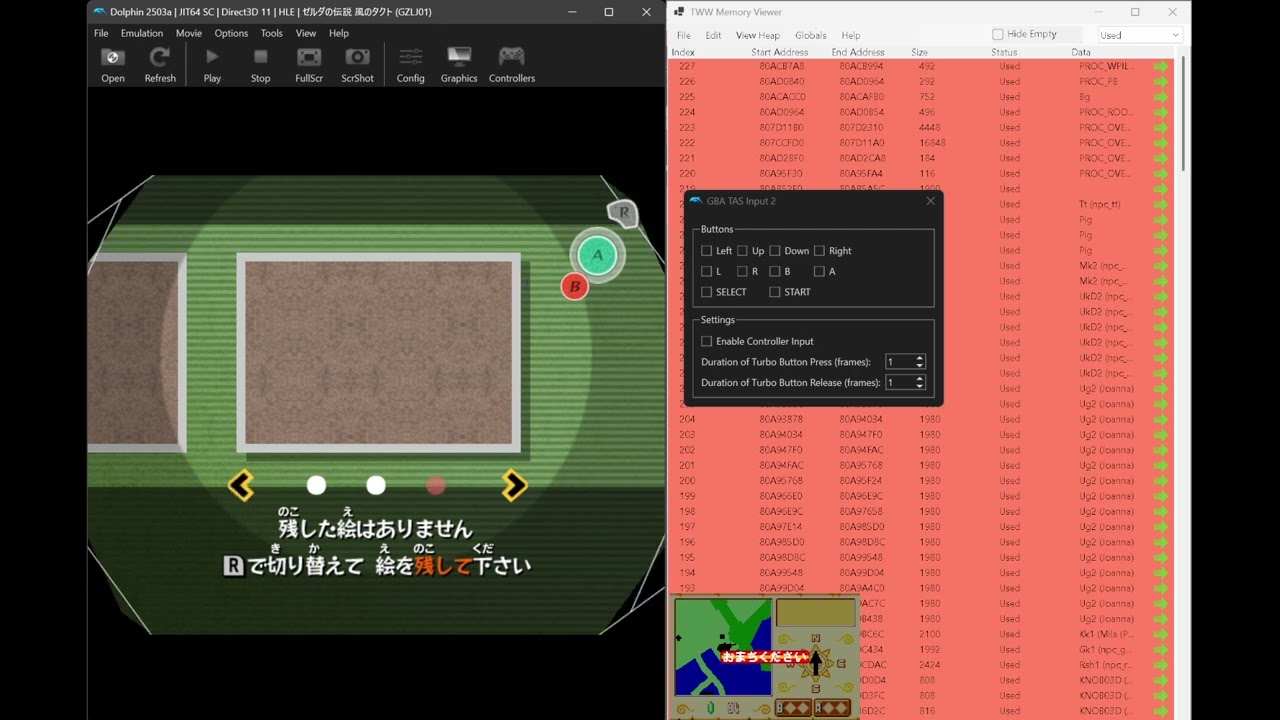
Task: Click the green arrow on row 225
Action: 1160,97
